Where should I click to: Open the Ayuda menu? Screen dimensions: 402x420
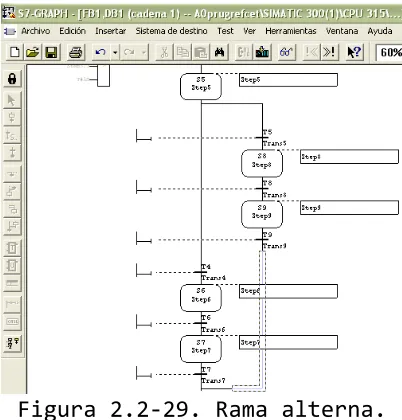(x=380, y=31)
